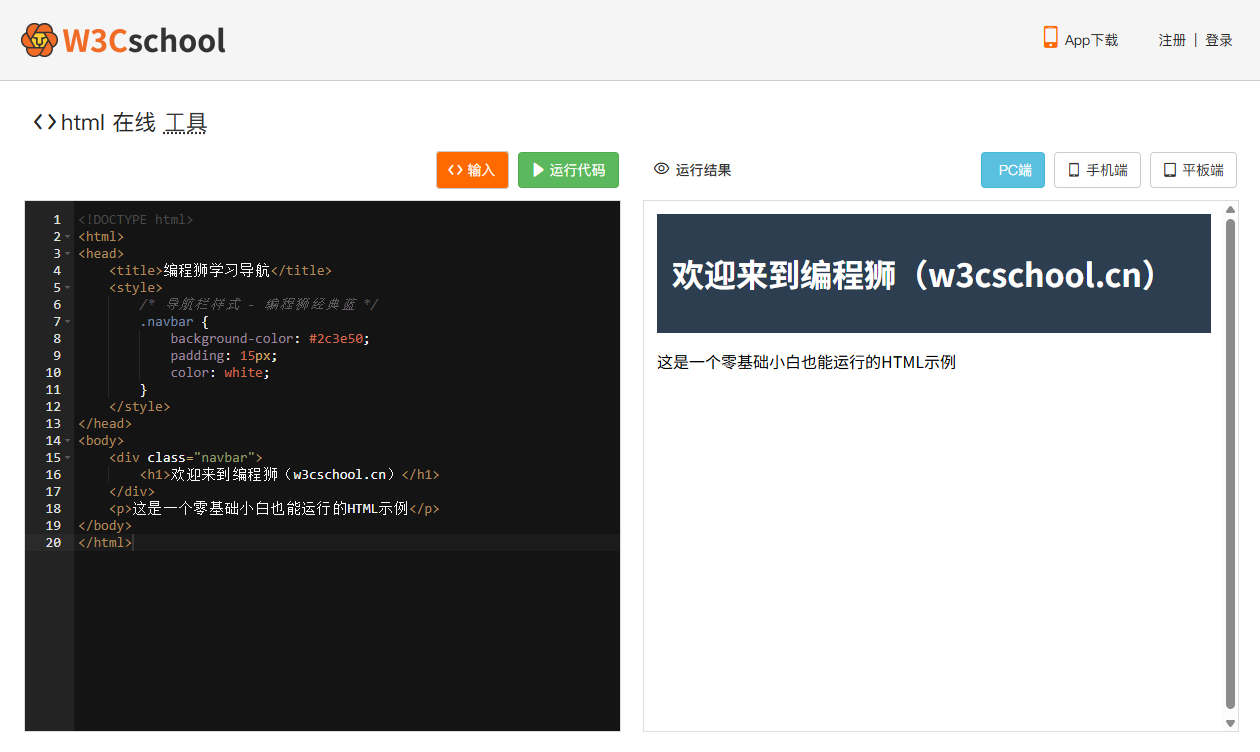
Task: Click the play triangle icon in 运行代码
Action: click(538, 170)
